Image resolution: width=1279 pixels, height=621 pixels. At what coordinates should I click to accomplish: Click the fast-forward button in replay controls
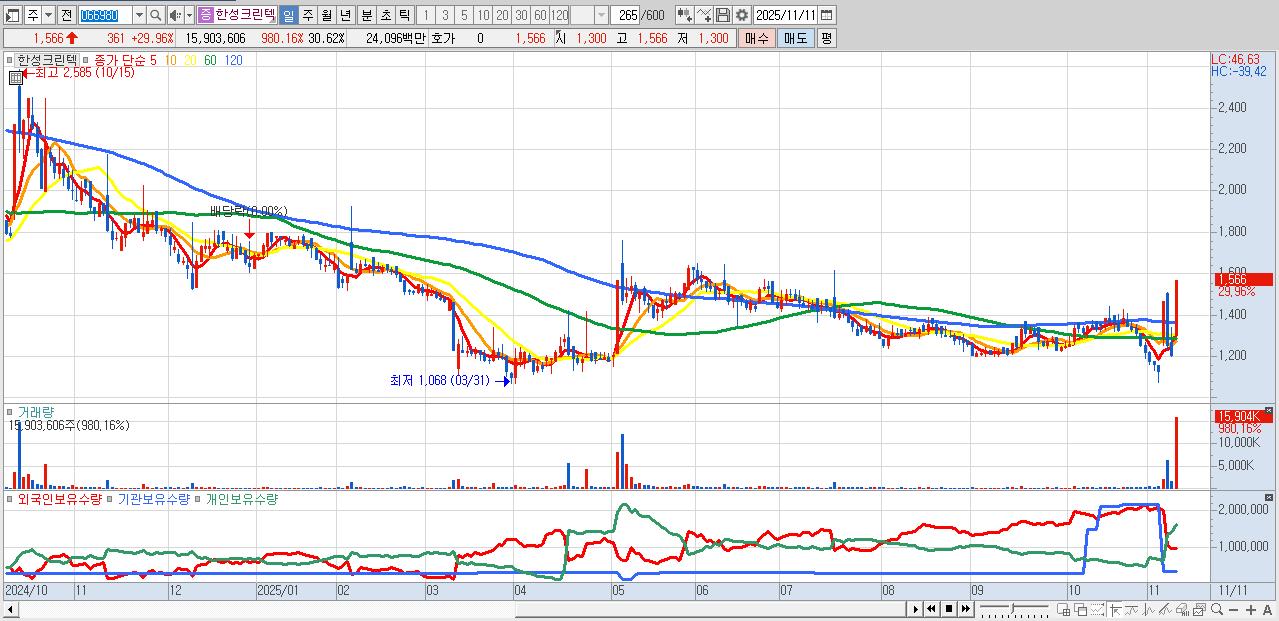[x=966, y=609]
